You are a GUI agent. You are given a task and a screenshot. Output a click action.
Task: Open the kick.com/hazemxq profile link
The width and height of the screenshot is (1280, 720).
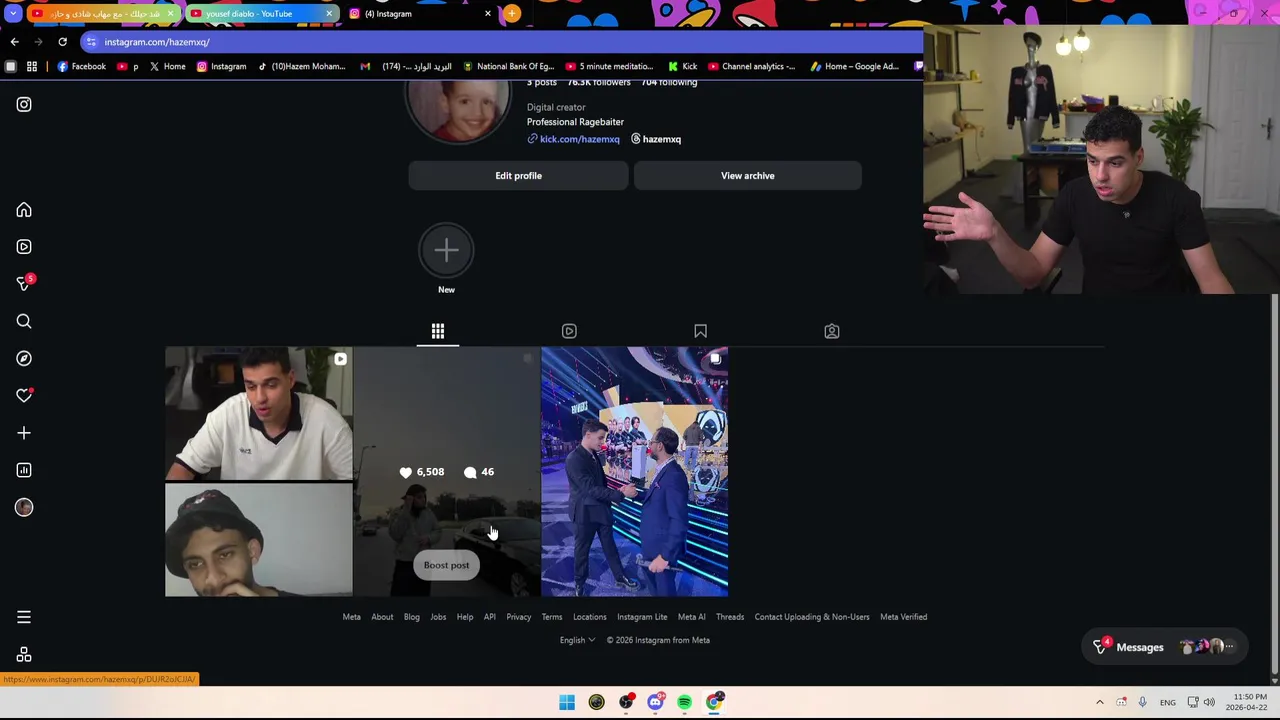(x=573, y=139)
